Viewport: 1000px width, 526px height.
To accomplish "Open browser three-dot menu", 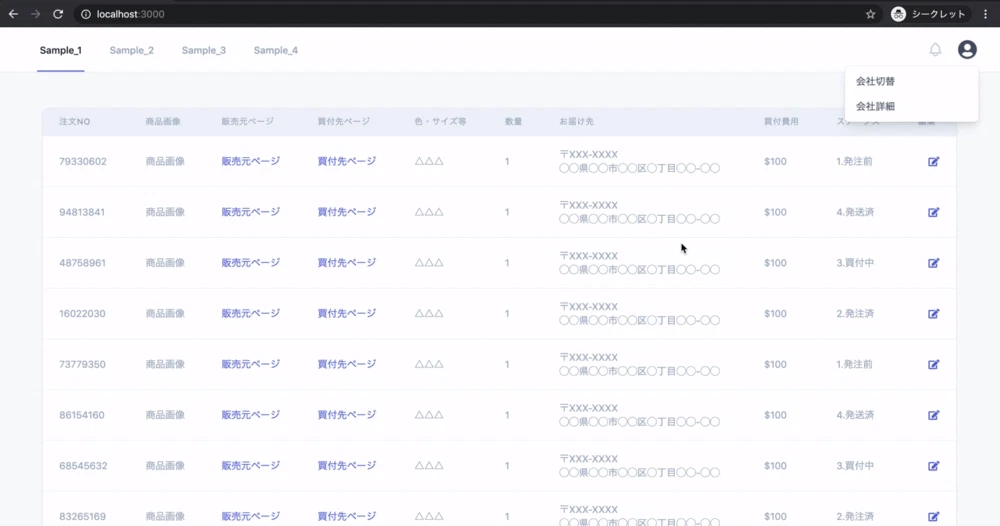I will pyautogui.click(x=985, y=14).
